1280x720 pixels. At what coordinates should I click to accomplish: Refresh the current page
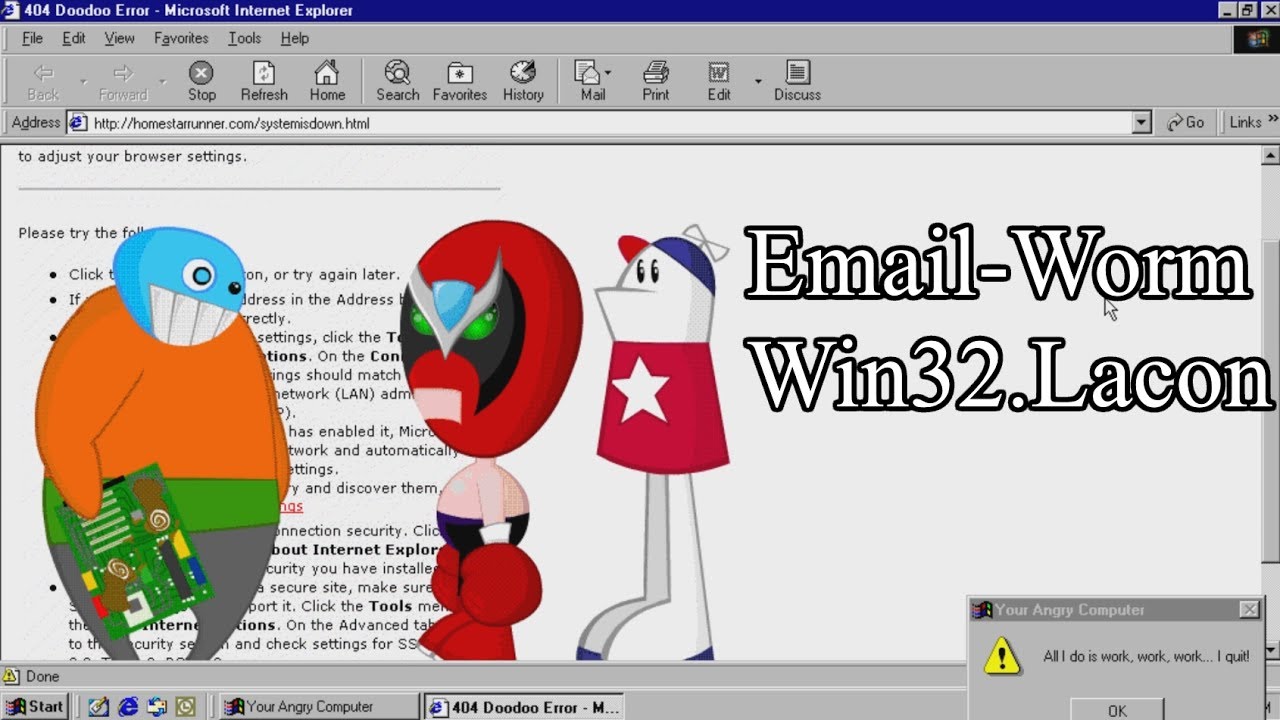(x=264, y=81)
